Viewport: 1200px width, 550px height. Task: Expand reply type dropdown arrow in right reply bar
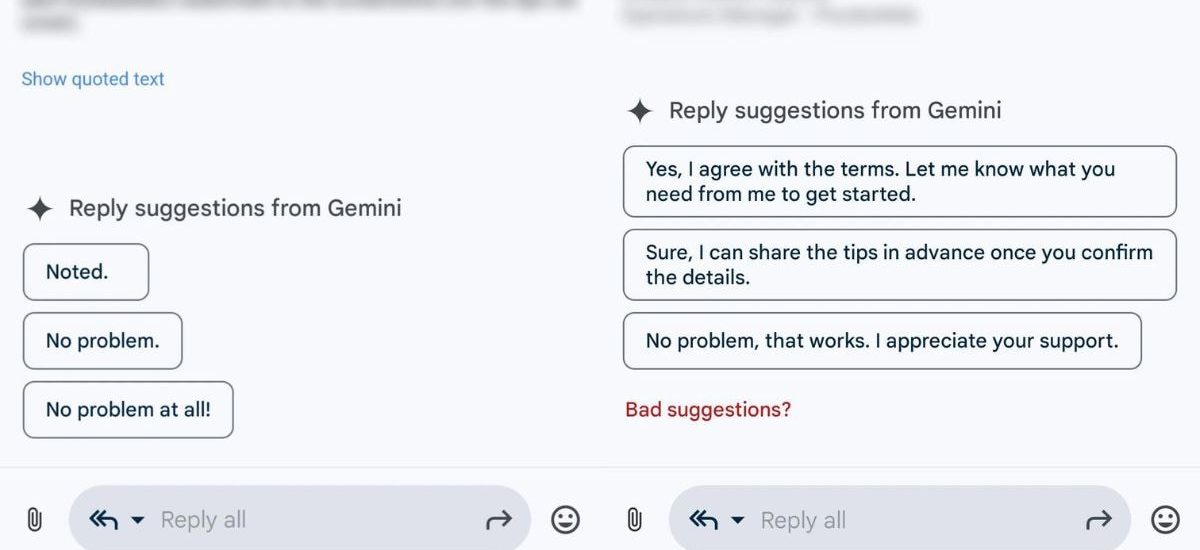pyautogui.click(x=738, y=520)
